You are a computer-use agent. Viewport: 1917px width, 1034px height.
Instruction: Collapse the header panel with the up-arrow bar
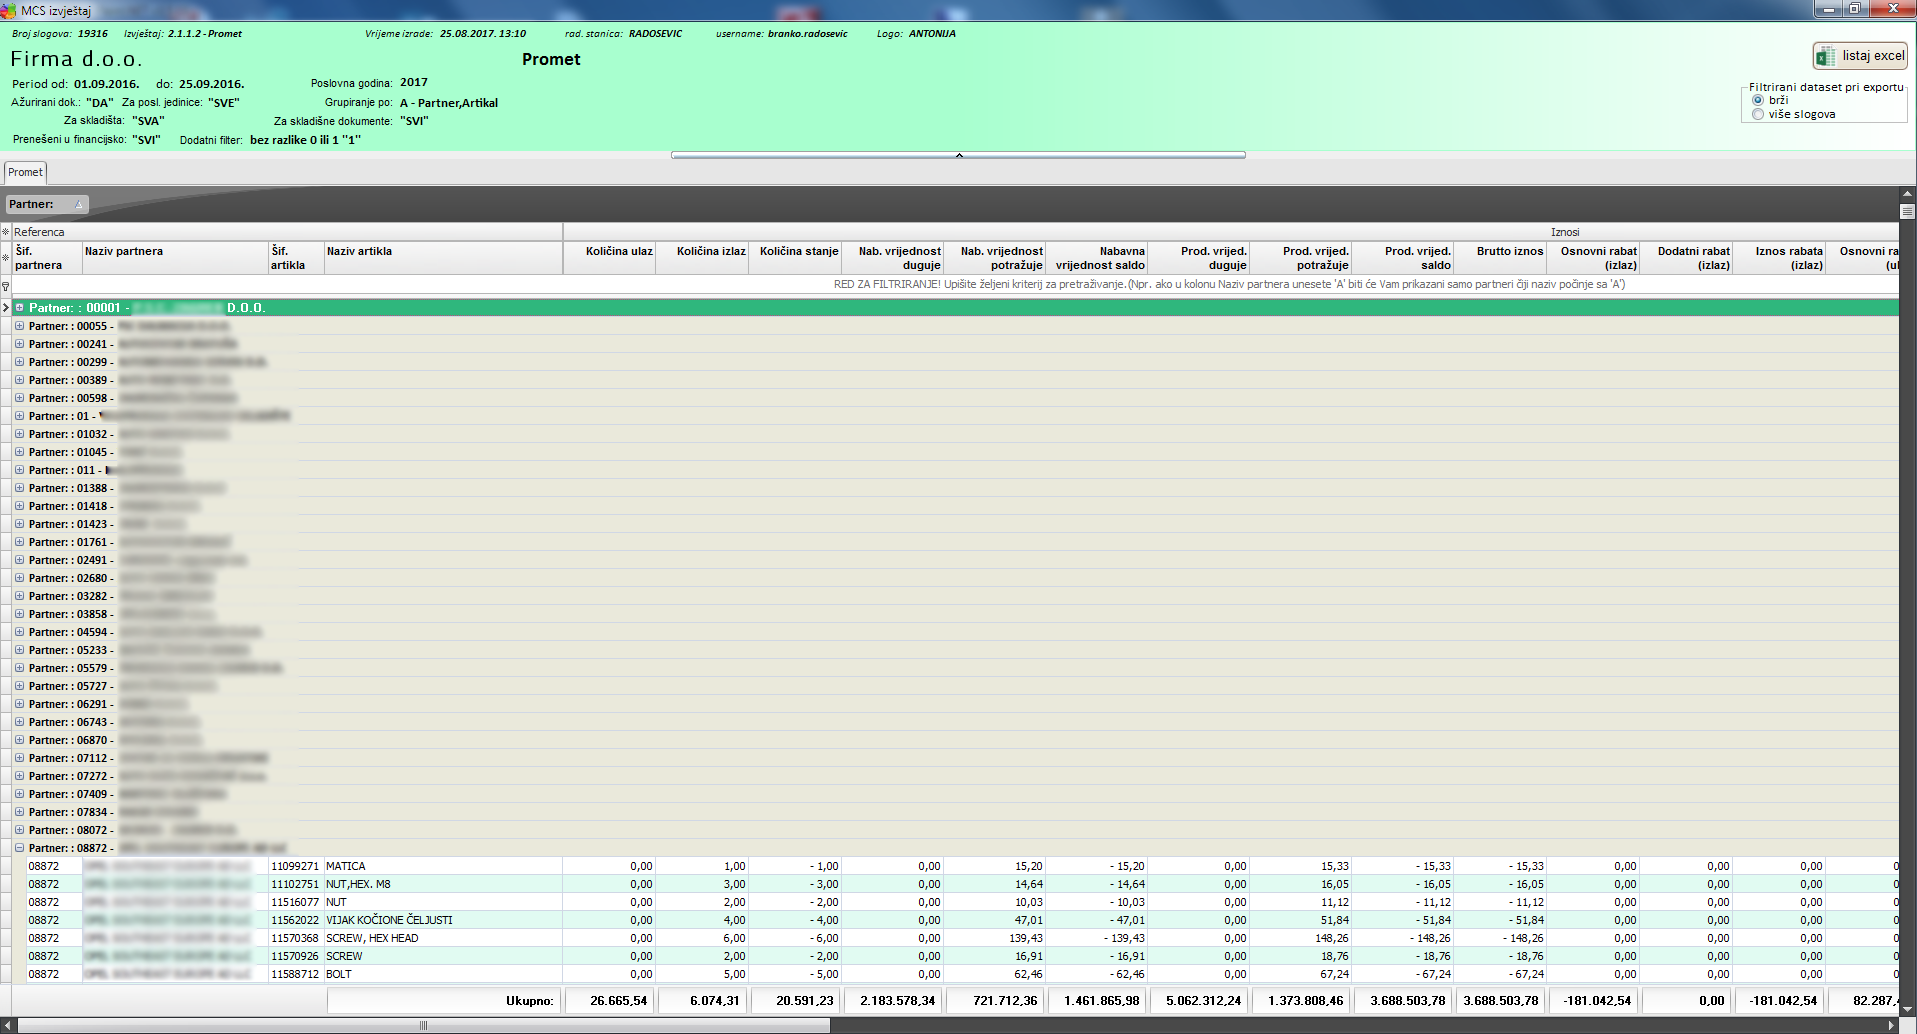pyautogui.click(x=958, y=155)
